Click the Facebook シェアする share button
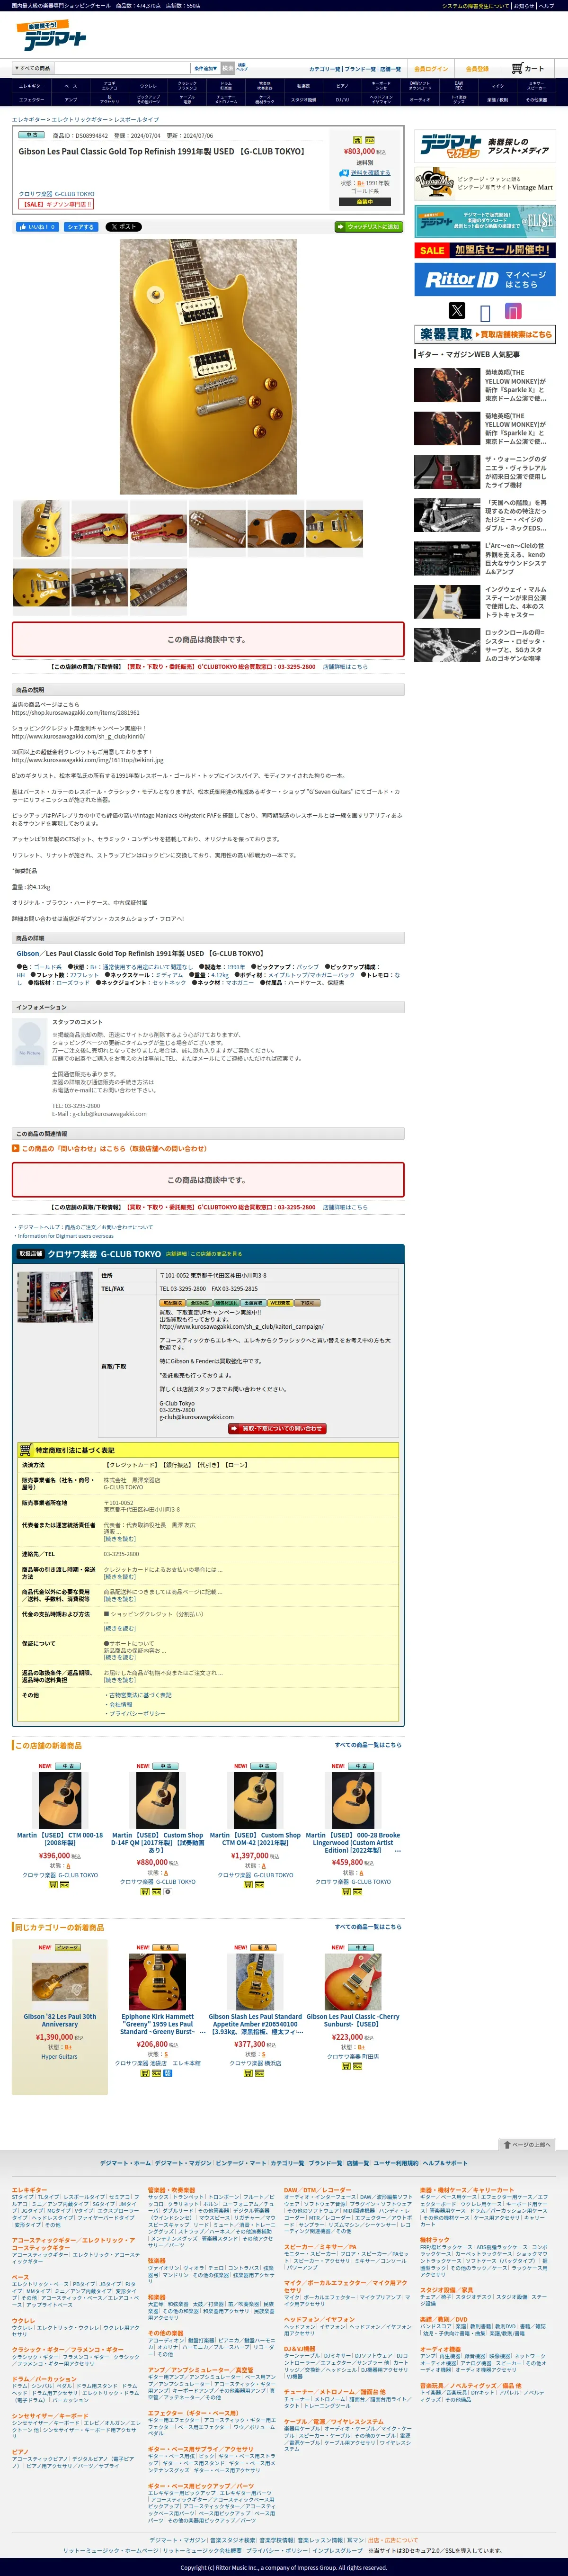Screen dimensions: 568x2576 81,227
